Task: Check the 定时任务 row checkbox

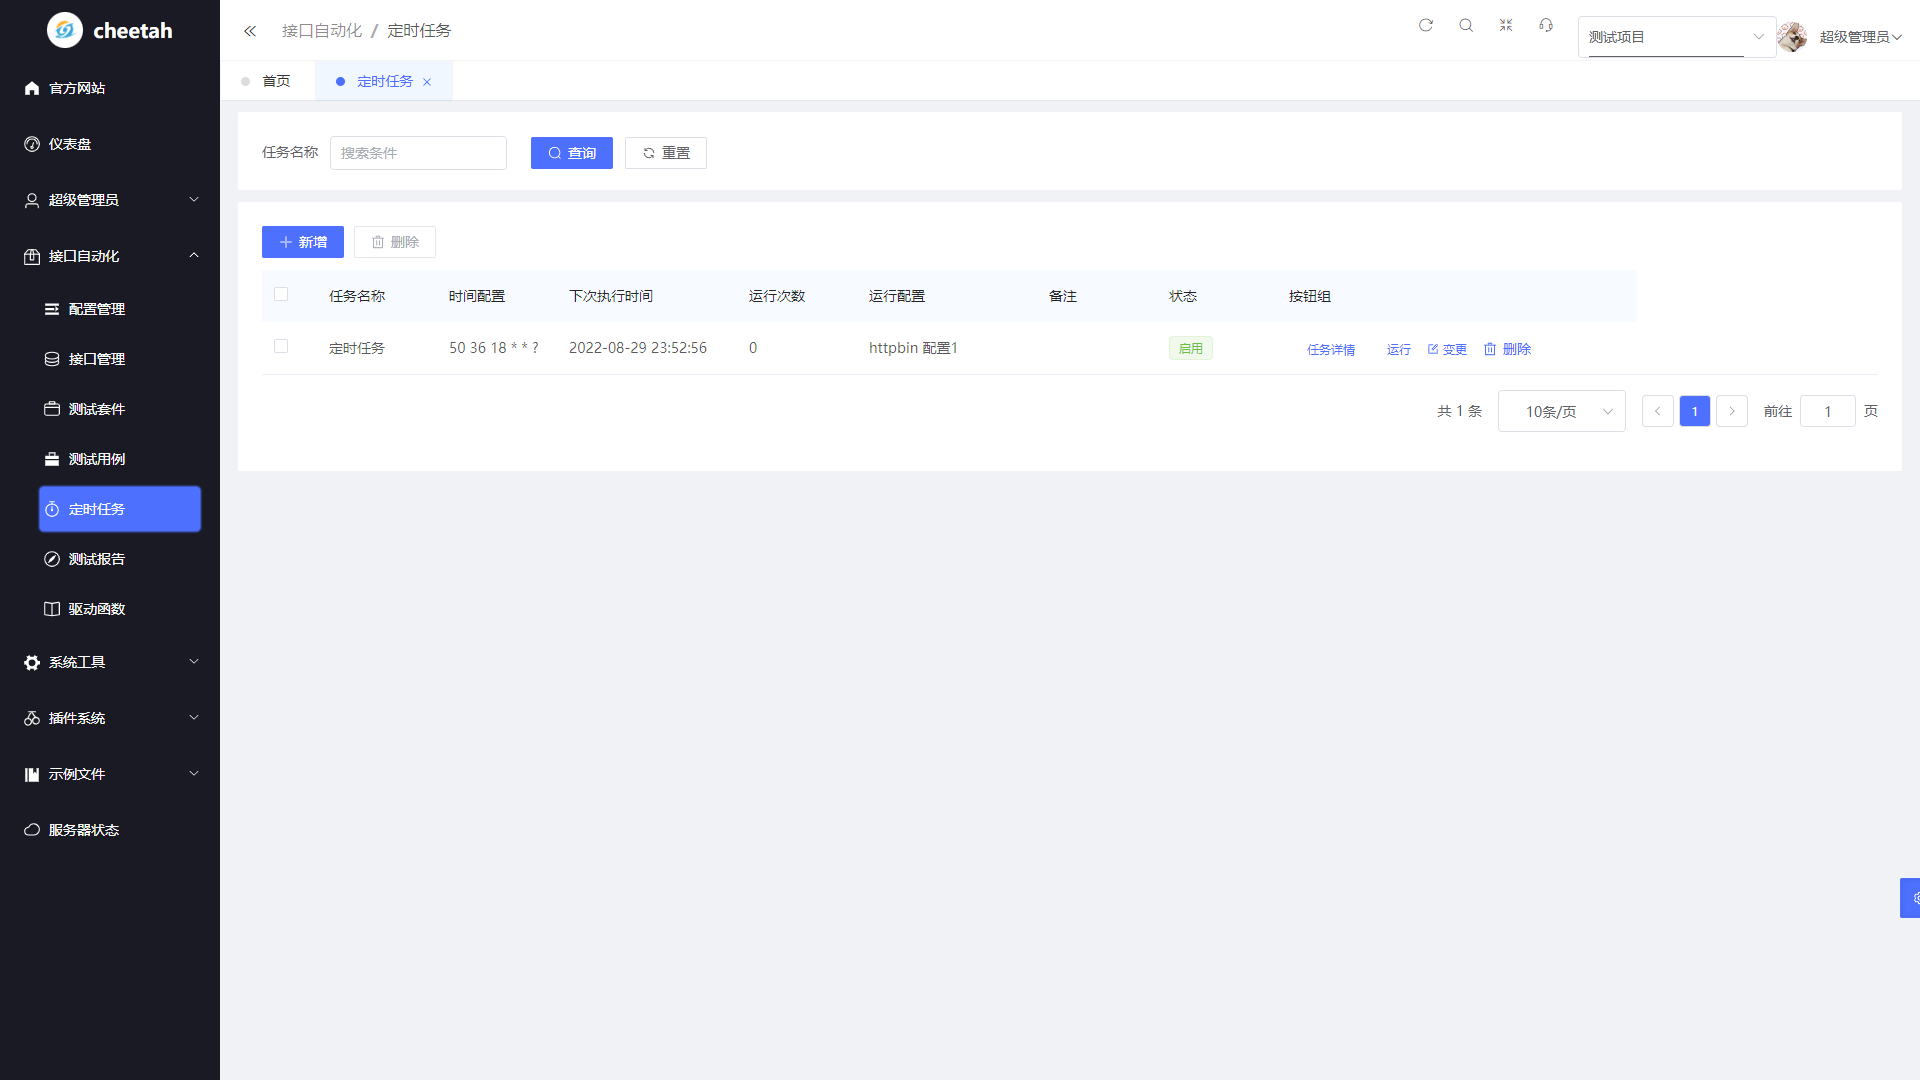Action: (281, 346)
